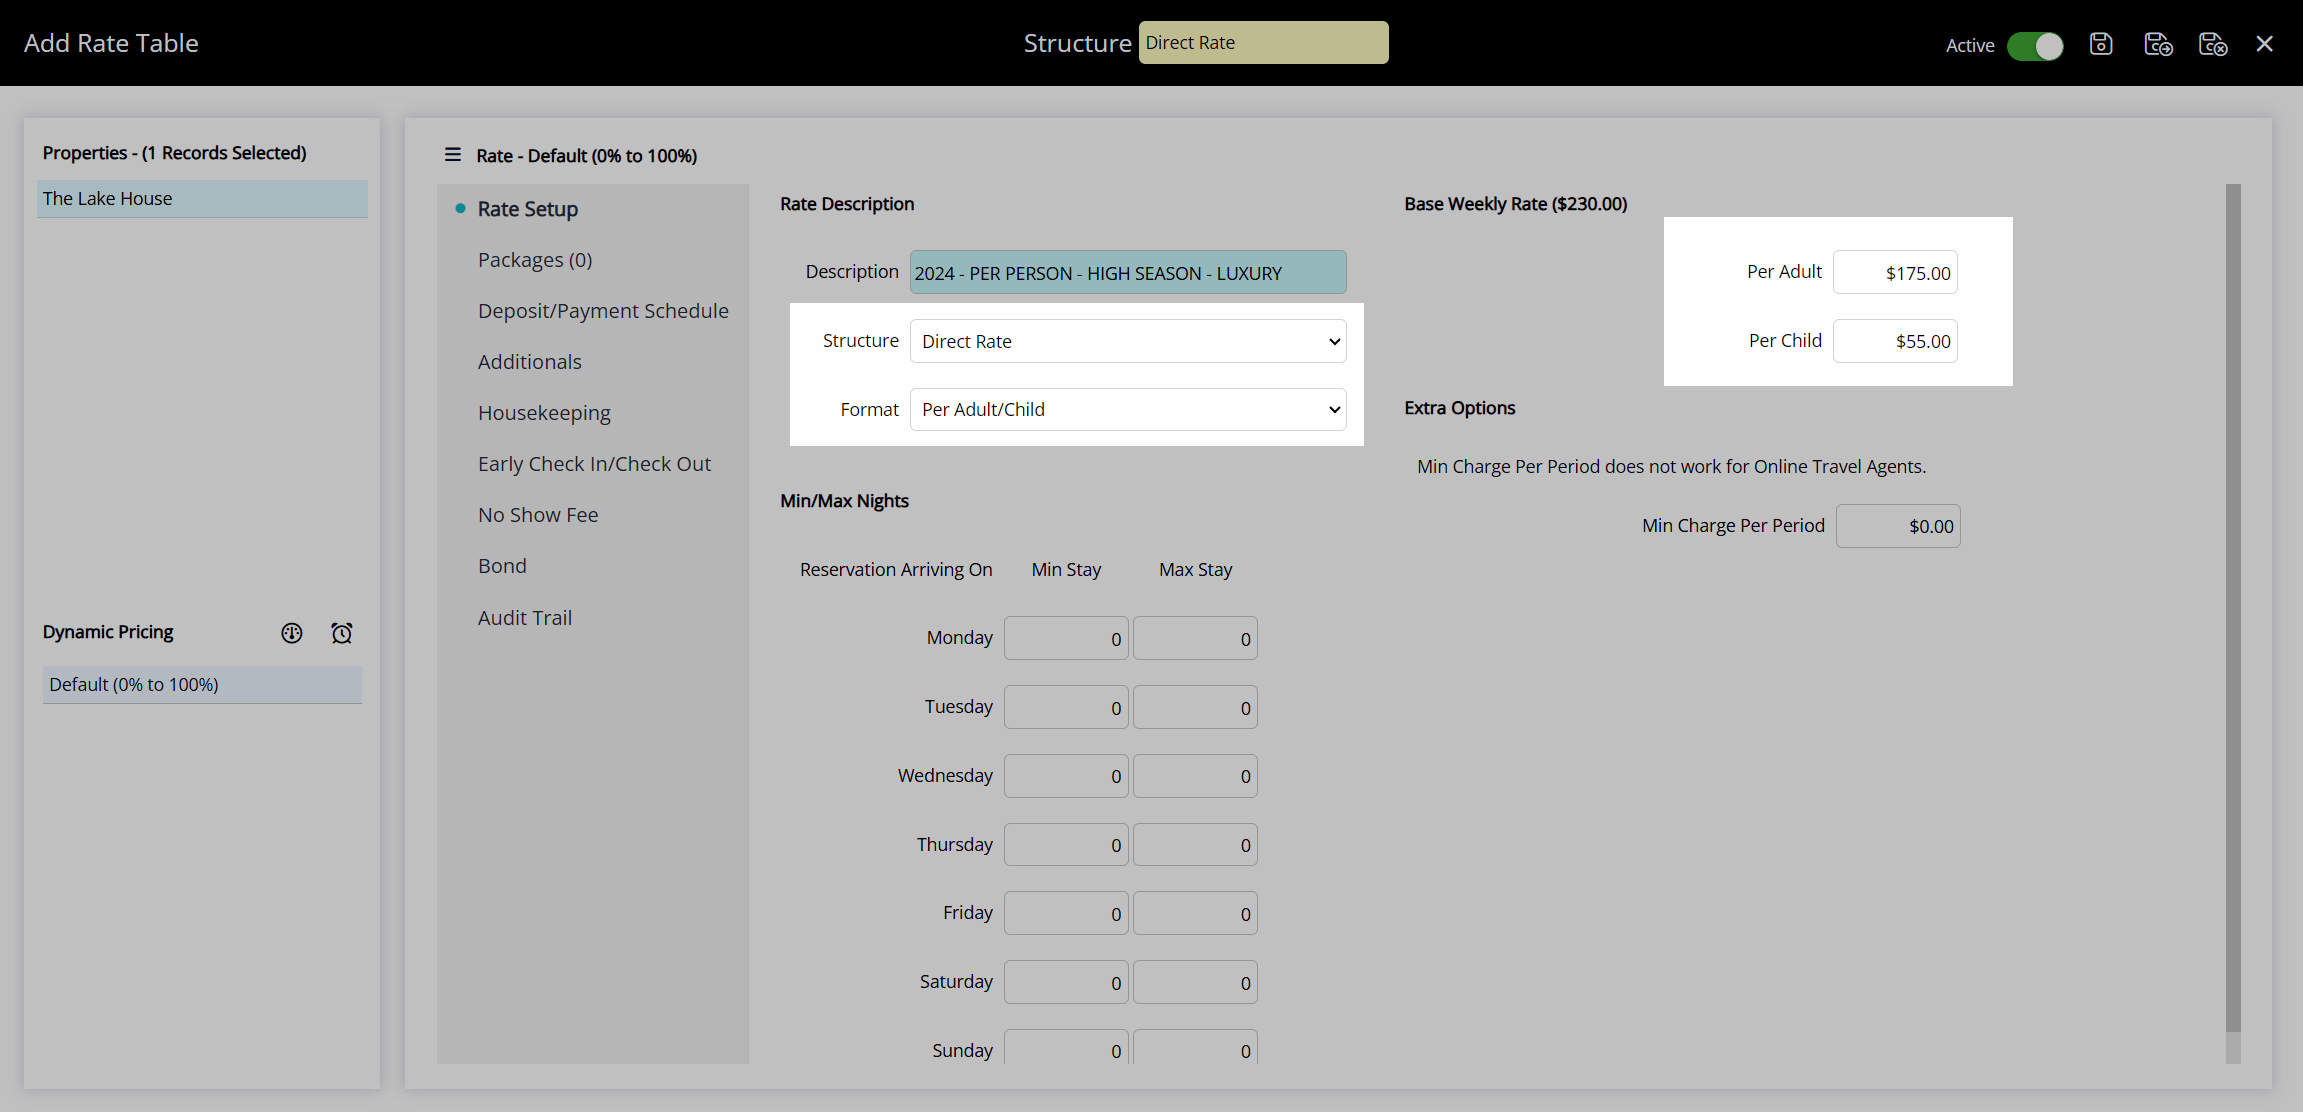Click Sunday Min Stay field
Image resolution: width=2303 pixels, height=1112 pixels.
coord(1066,1047)
